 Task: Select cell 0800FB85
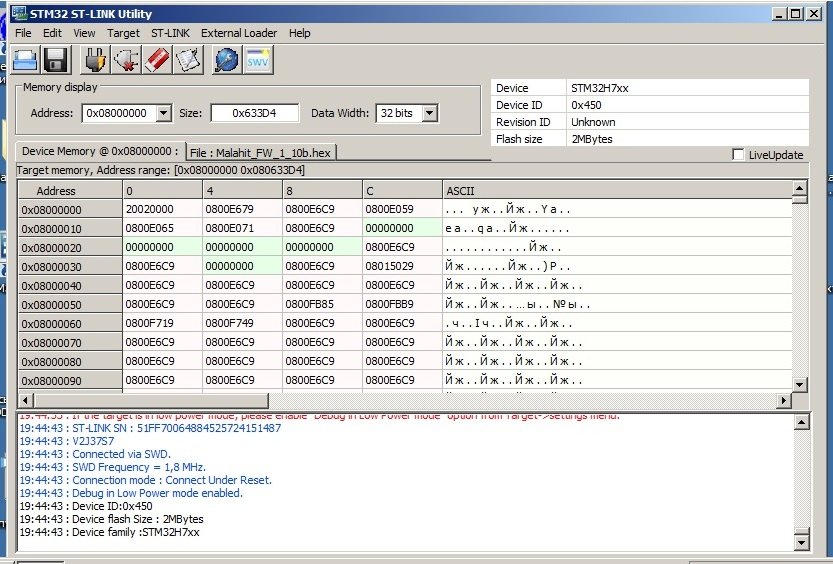tap(322, 304)
